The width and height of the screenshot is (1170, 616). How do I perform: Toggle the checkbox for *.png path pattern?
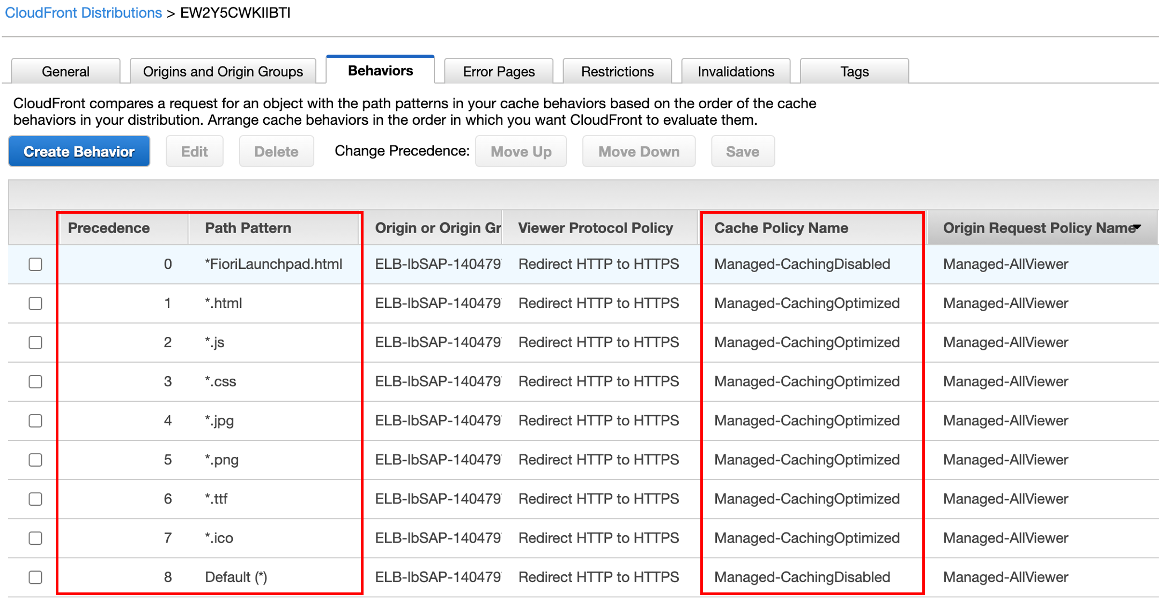pyautogui.click(x=36, y=460)
